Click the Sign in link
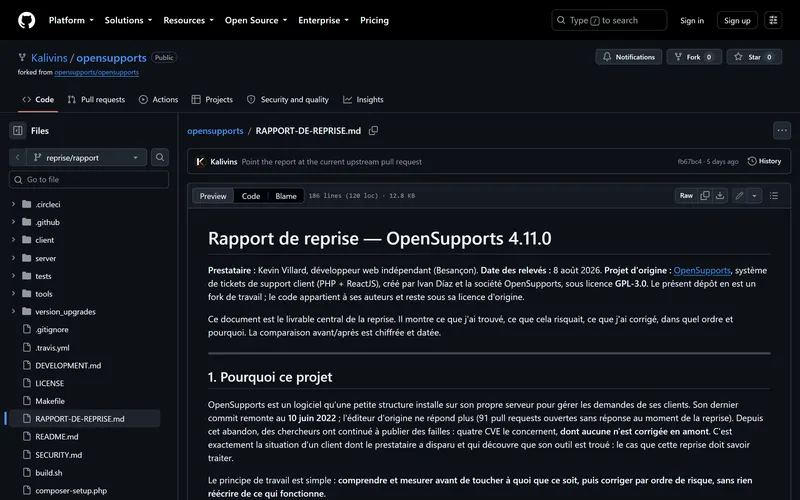Image resolution: width=800 pixels, height=500 pixels. coord(691,20)
